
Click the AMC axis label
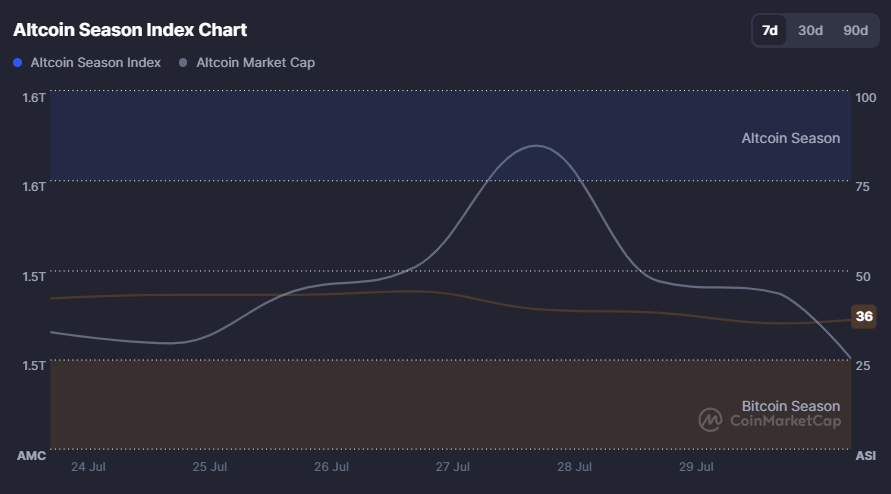tap(32, 456)
